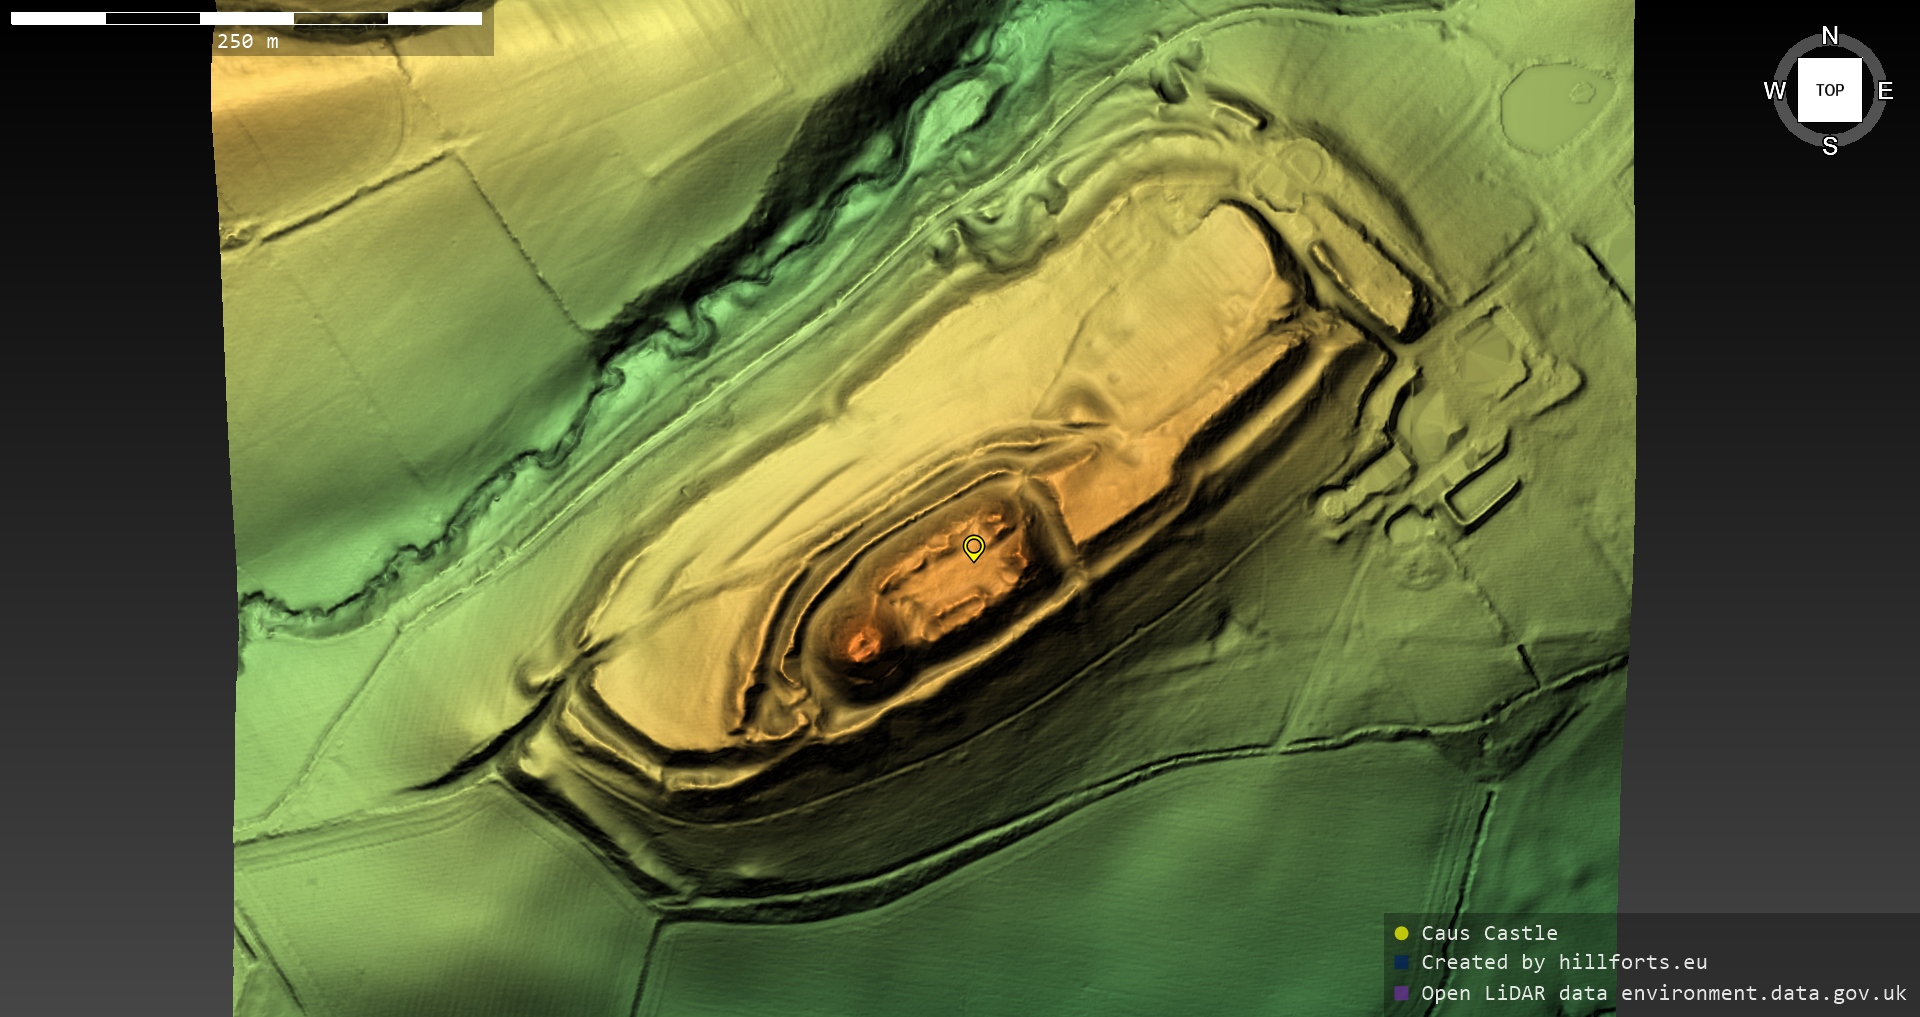Click the grey compass ring southwest segment
1920x1017 pixels.
1791,129
